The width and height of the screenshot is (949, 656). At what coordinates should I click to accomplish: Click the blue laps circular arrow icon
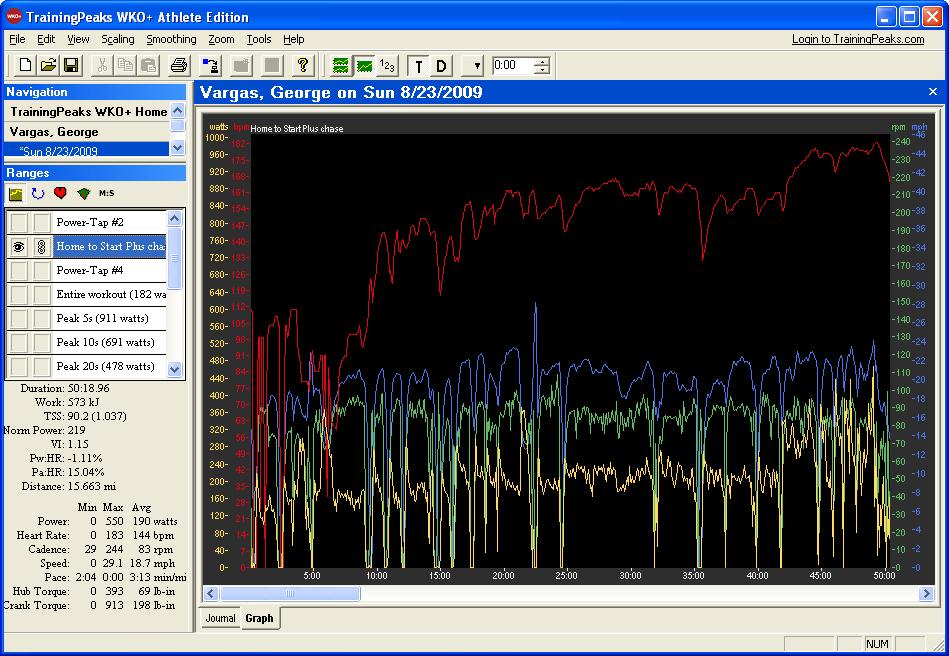click(x=38, y=193)
